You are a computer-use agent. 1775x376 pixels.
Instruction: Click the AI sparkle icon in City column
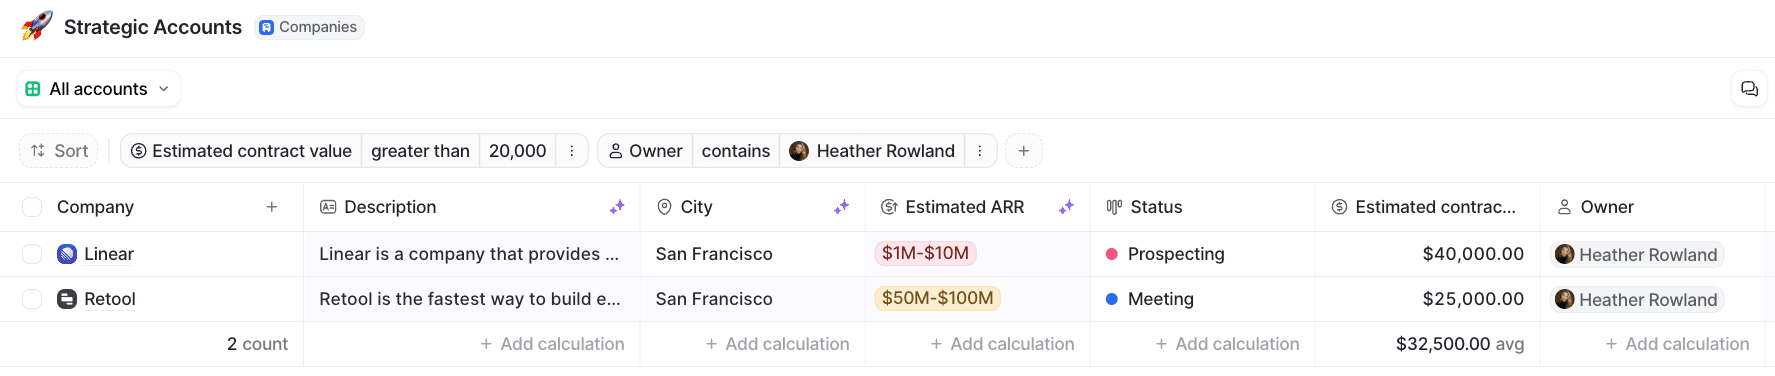[x=841, y=207]
